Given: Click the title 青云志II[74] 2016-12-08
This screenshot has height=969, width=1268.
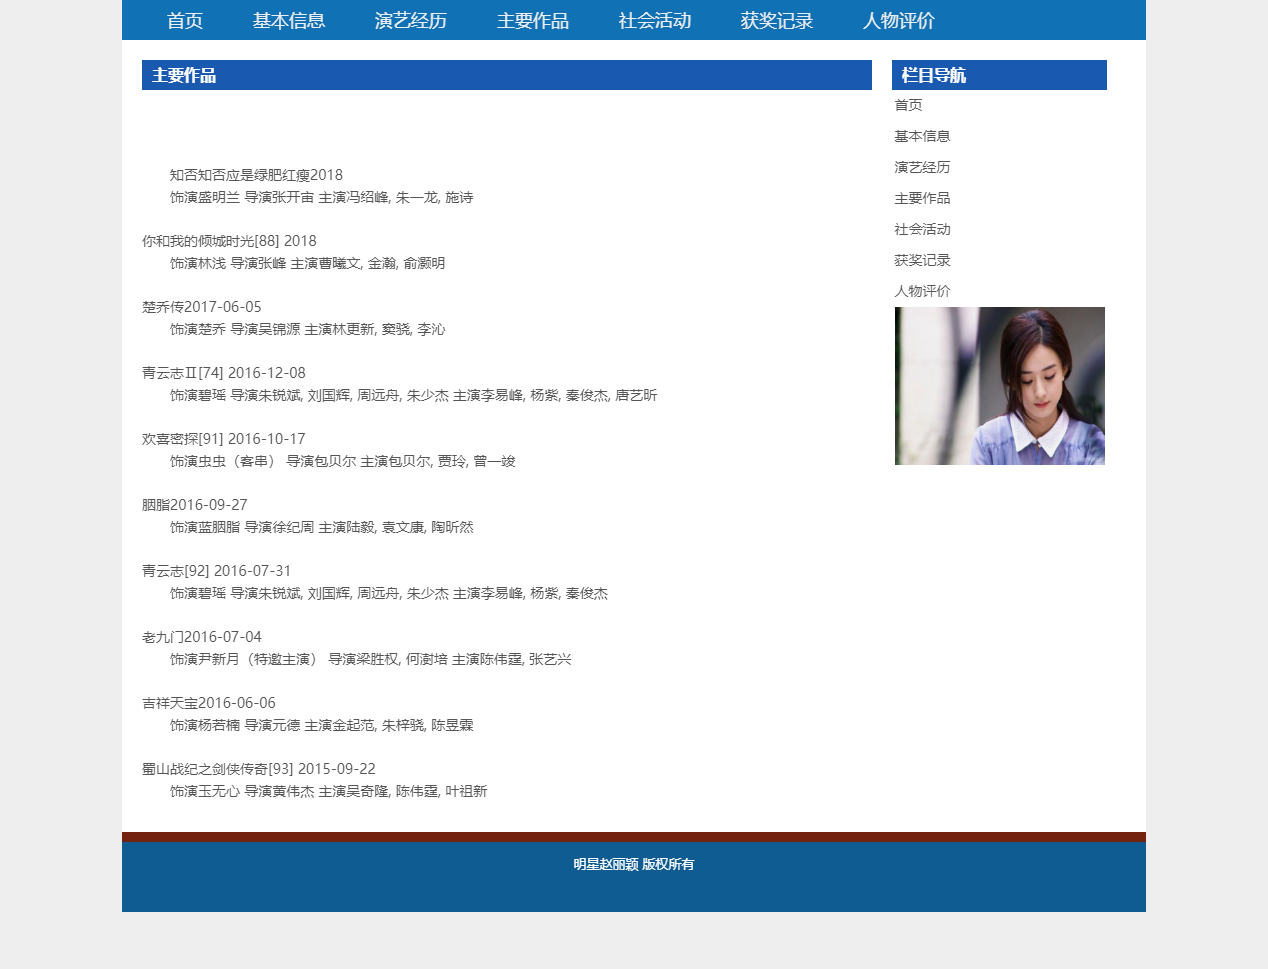Looking at the screenshot, I should [x=224, y=373].
